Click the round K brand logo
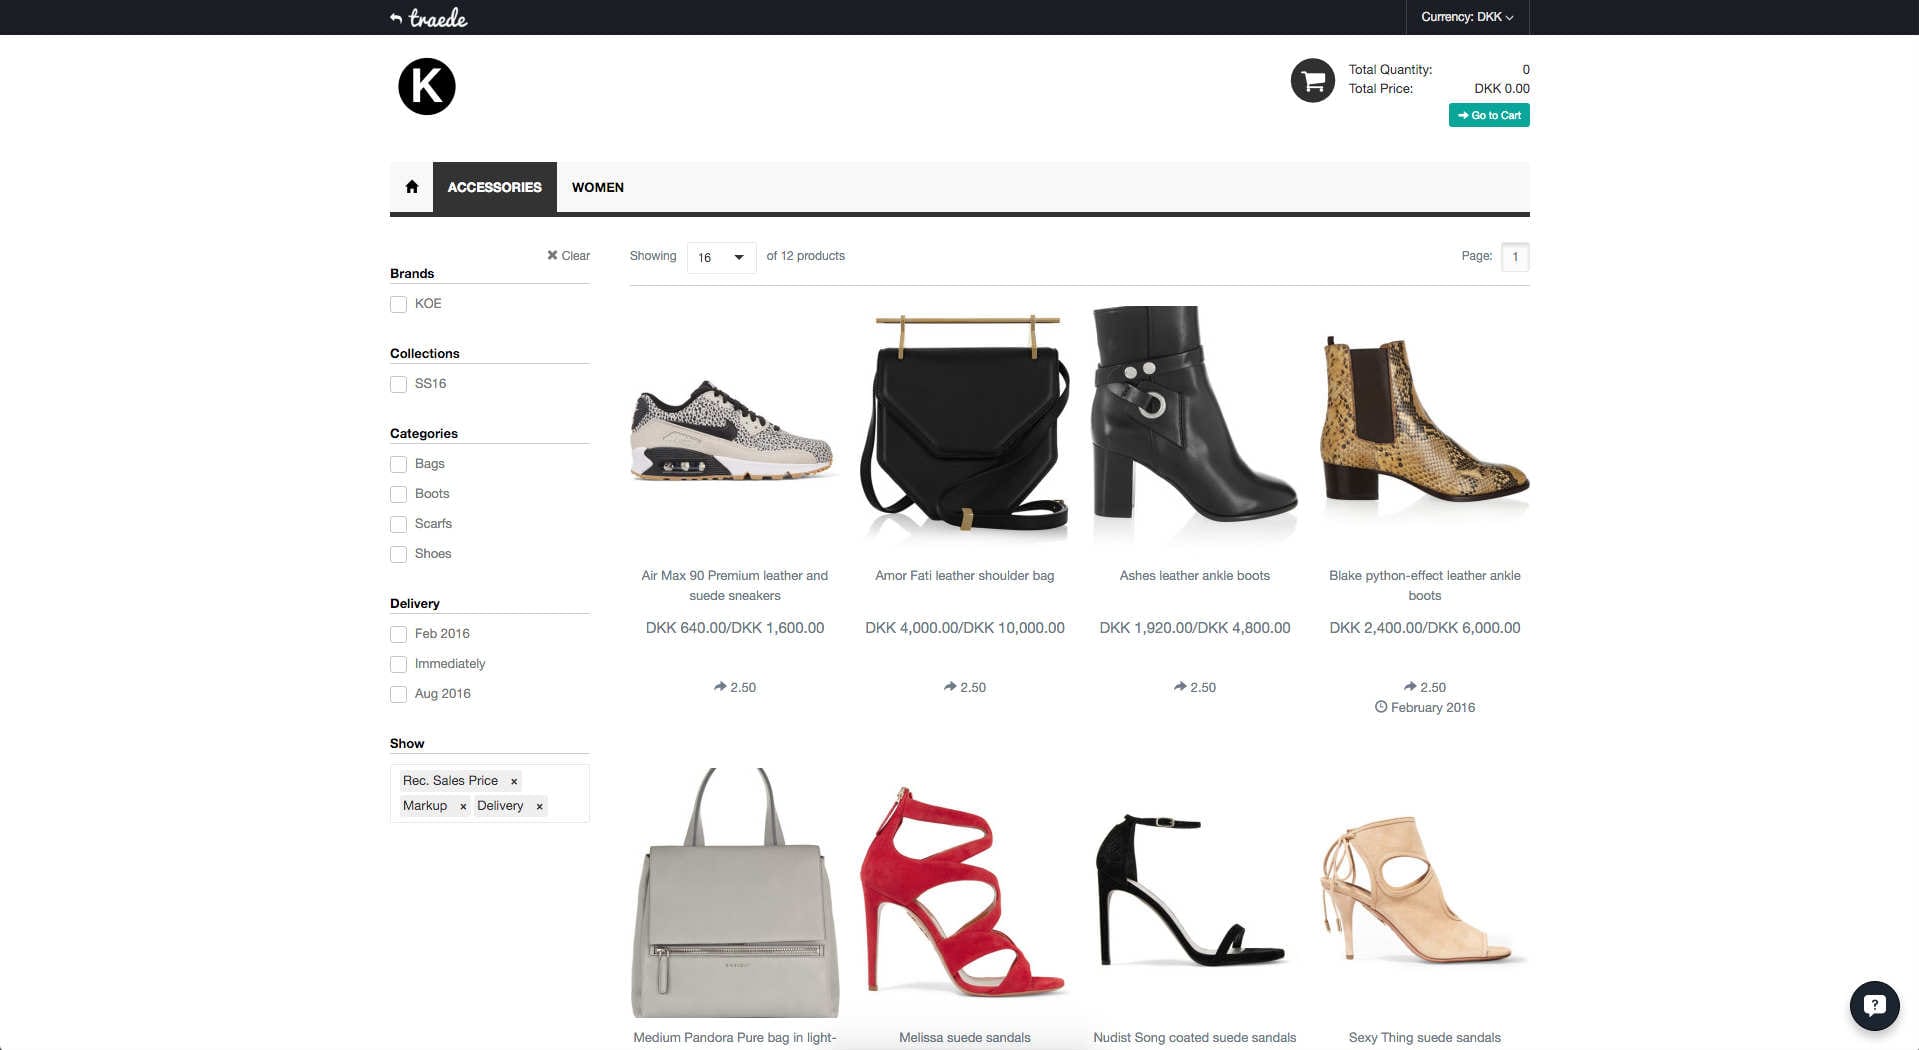1919x1050 pixels. [427, 87]
